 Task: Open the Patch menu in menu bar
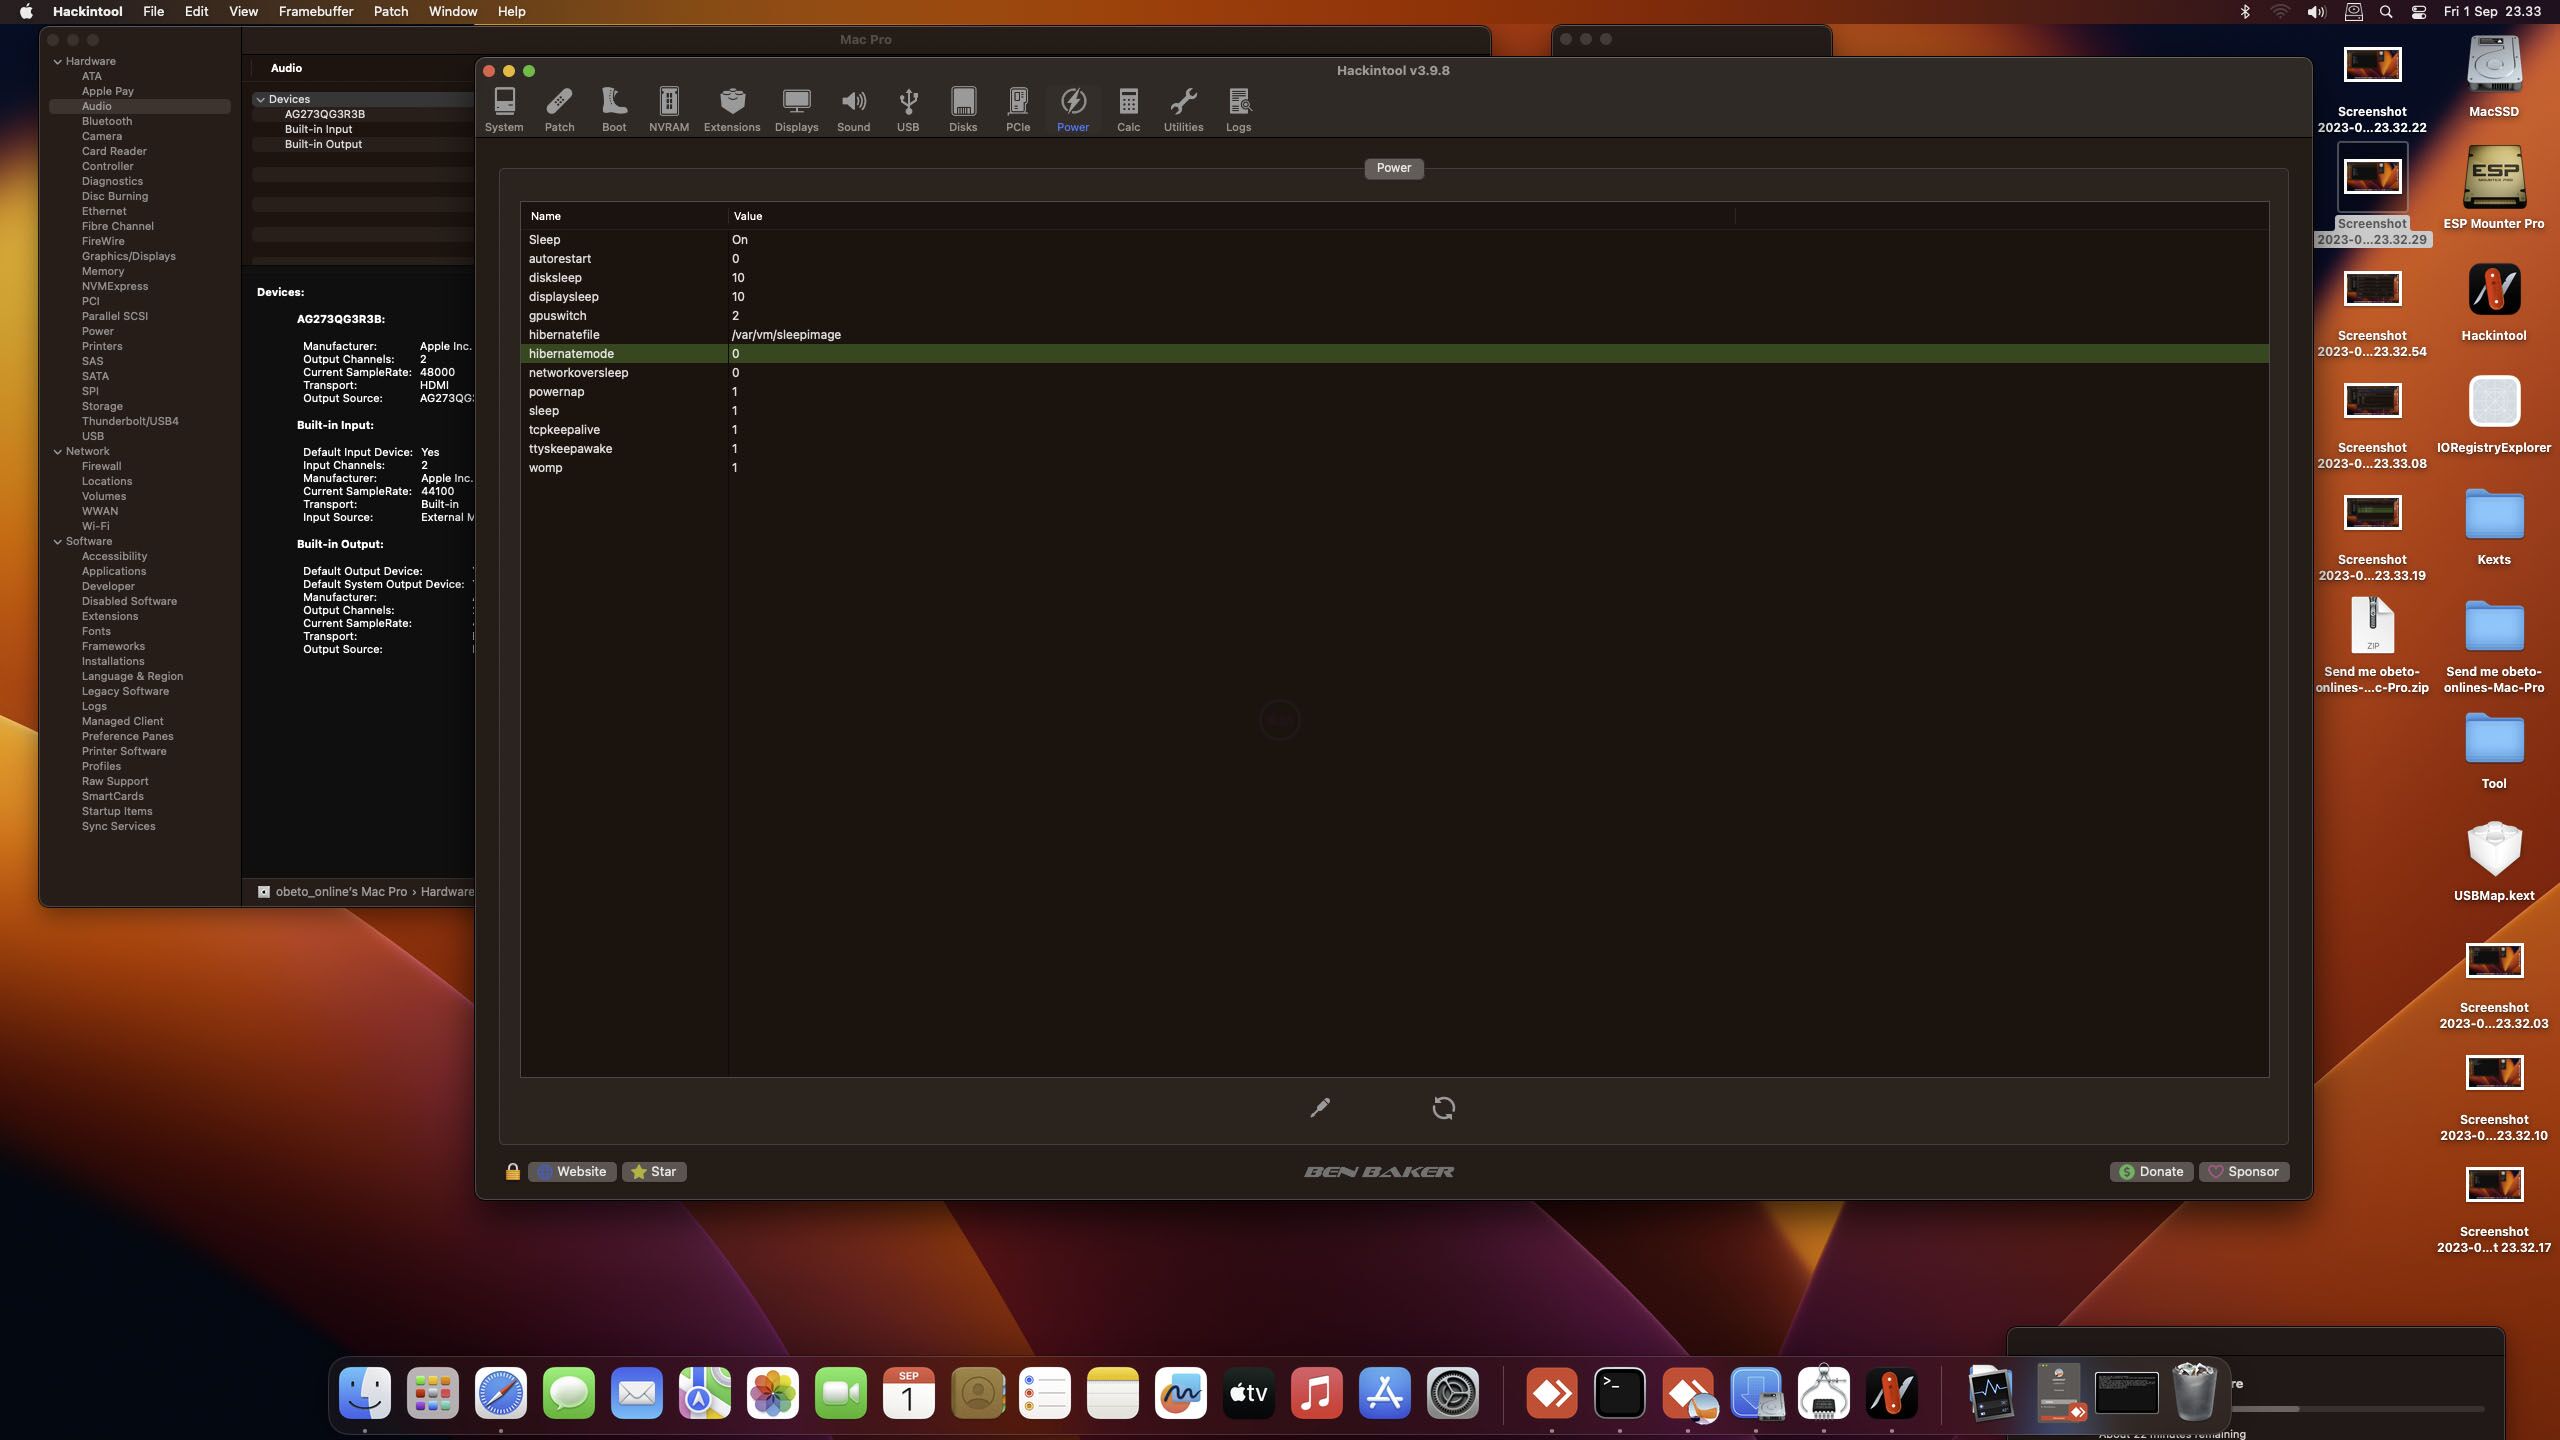(390, 11)
